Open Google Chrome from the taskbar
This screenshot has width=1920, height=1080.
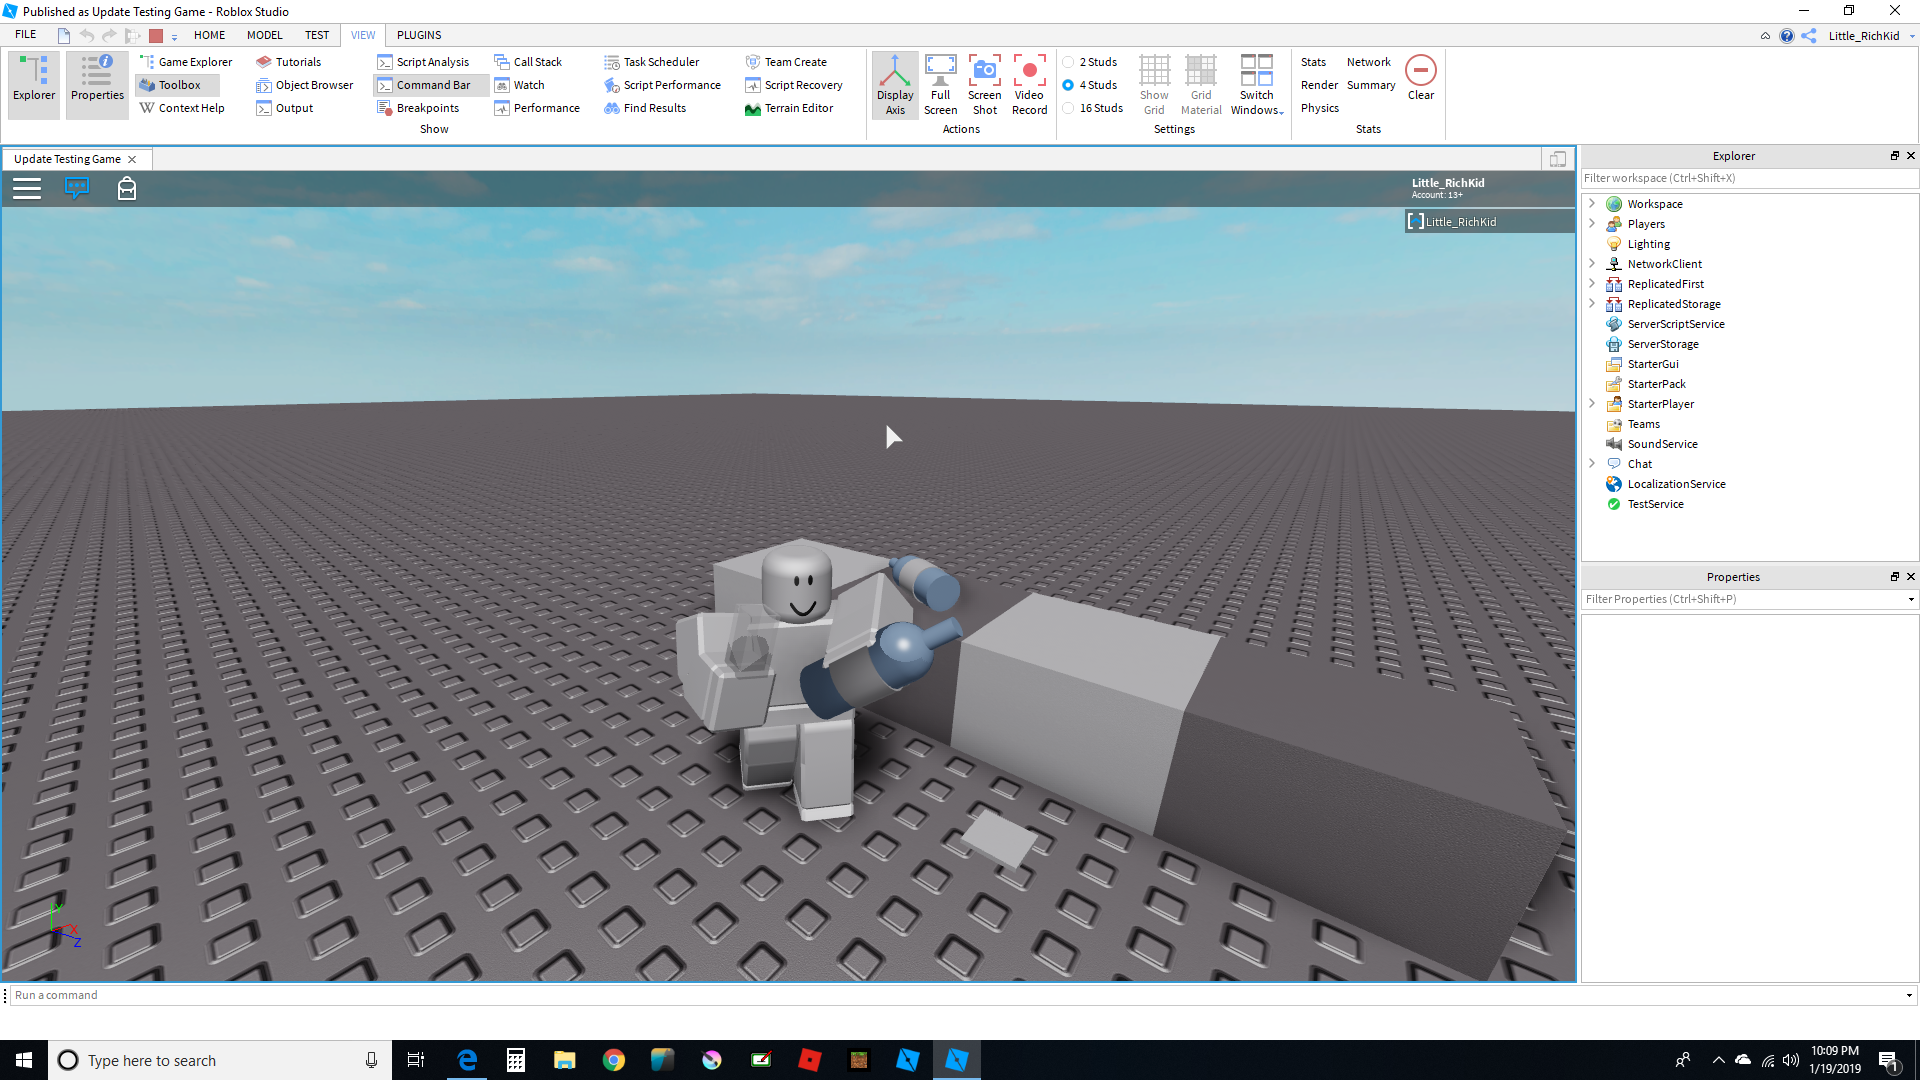[614, 1060]
